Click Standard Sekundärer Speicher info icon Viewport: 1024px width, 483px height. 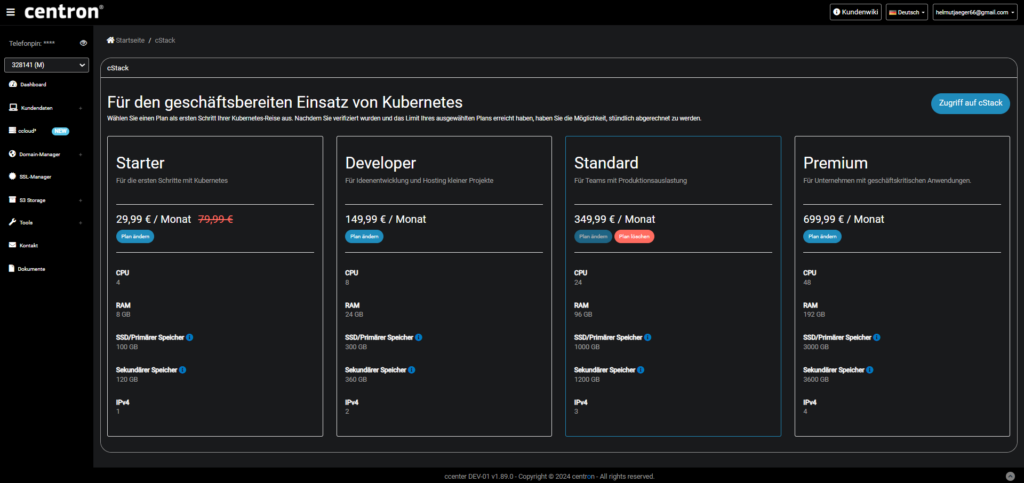(x=641, y=370)
